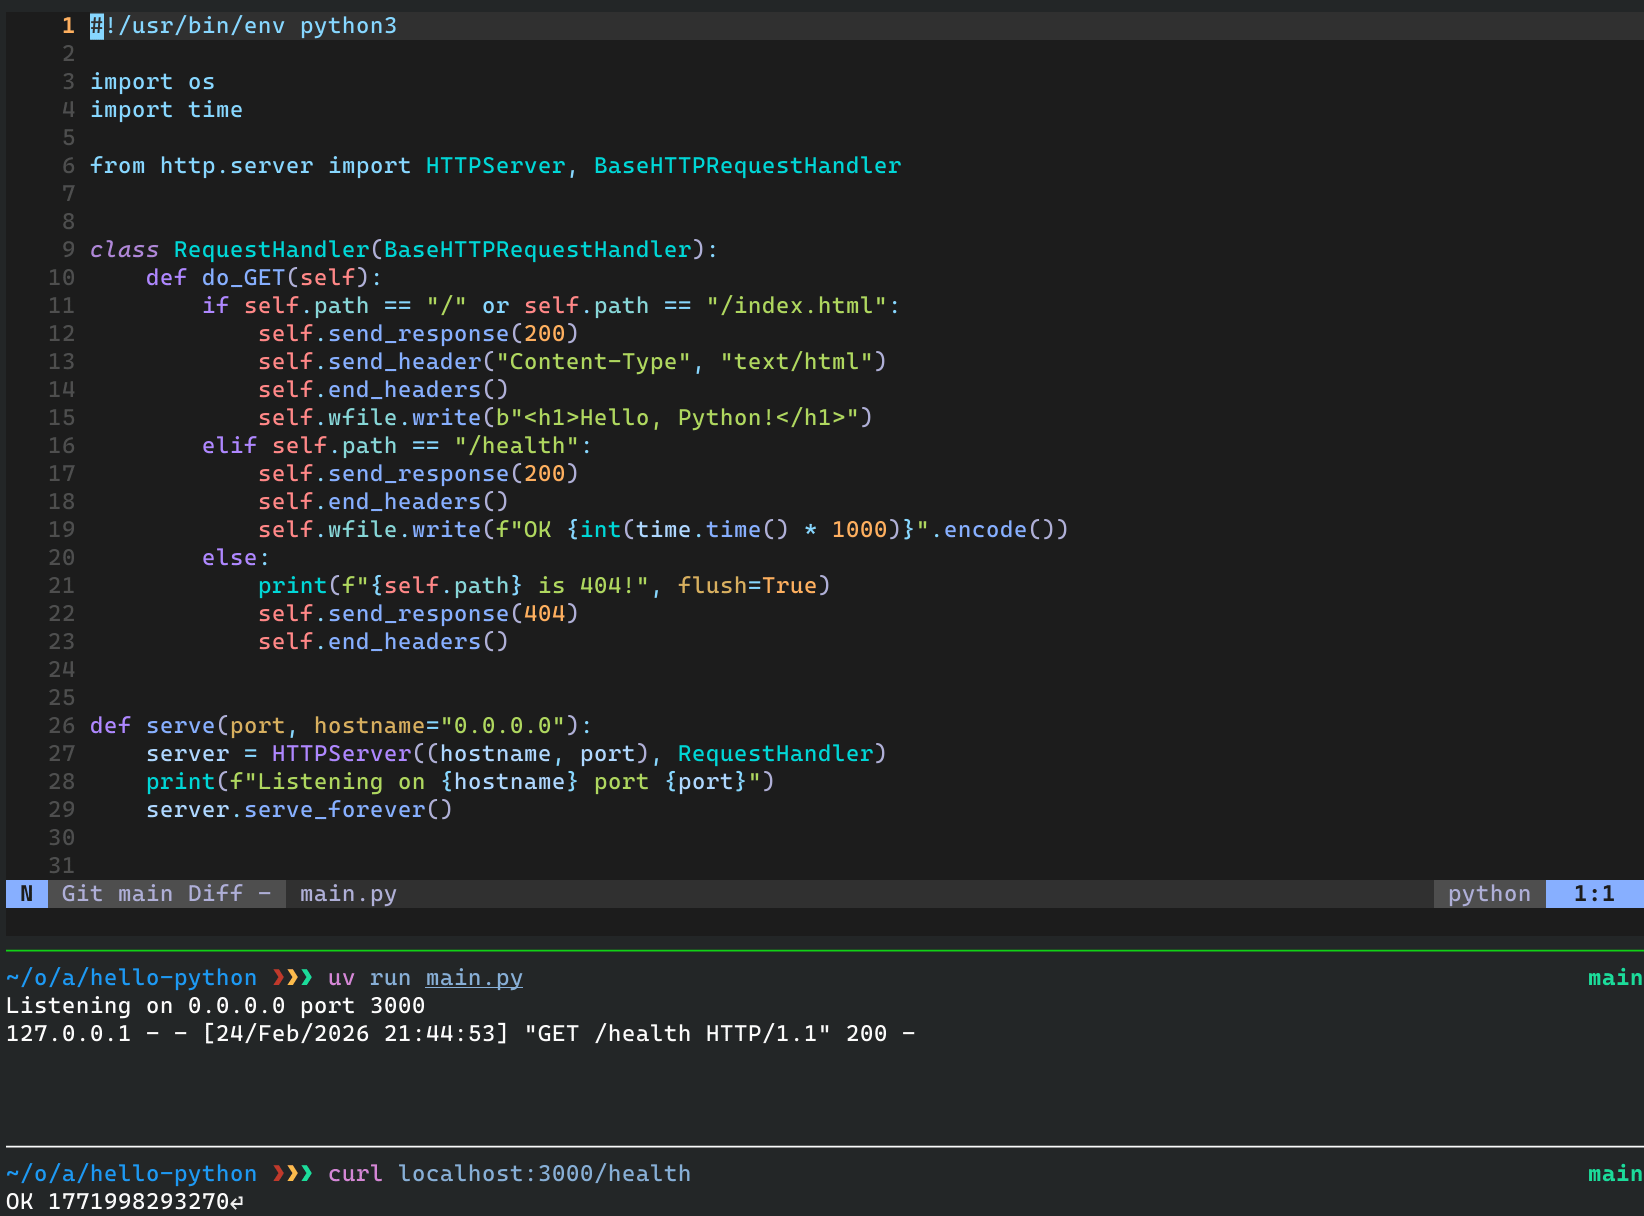Click the "/index.html" string

(x=796, y=306)
